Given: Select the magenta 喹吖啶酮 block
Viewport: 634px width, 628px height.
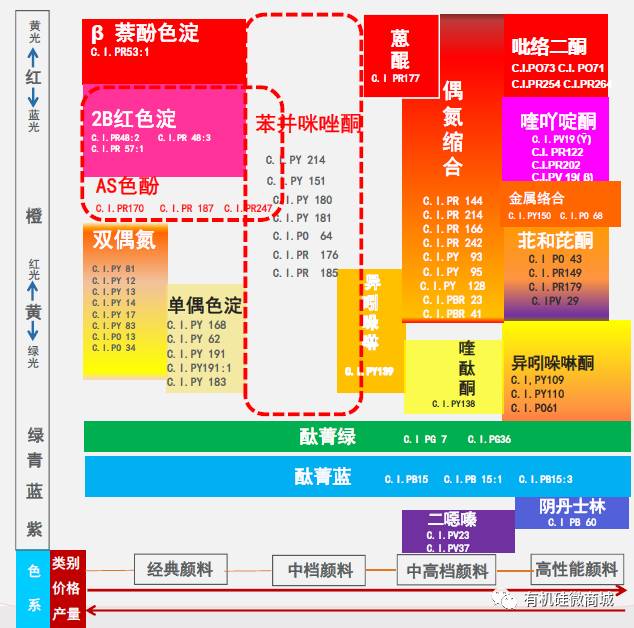Looking at the screenshot, I should click(x=556, y=141).
